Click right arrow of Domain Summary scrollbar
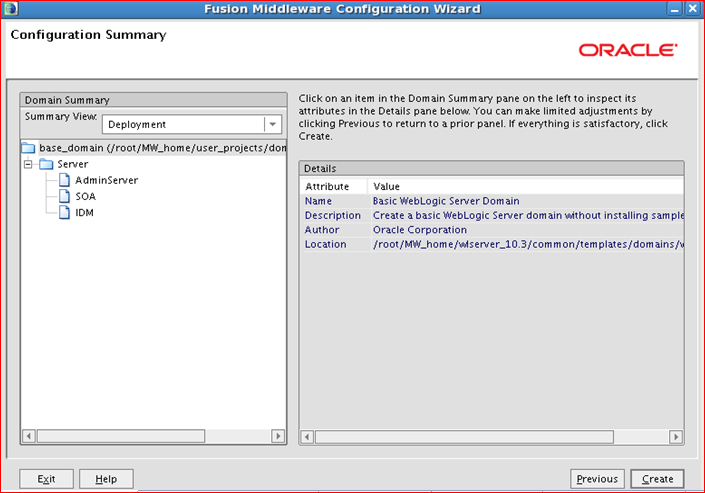Viewport: 705px width, 493px height. (278, 436)
